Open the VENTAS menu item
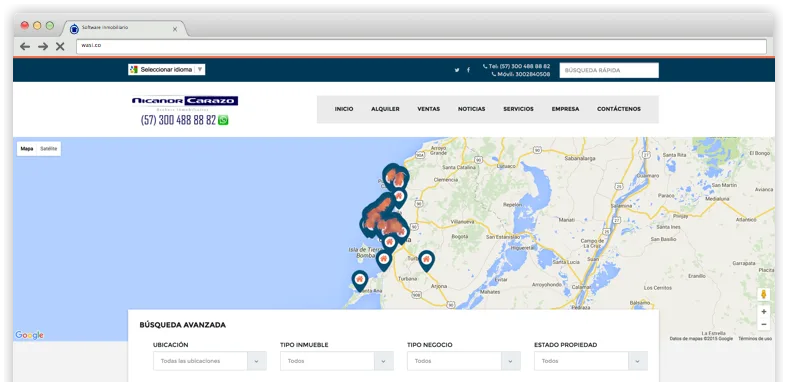Viewport: 787px width, 382px height. click(x=429, y=109)
